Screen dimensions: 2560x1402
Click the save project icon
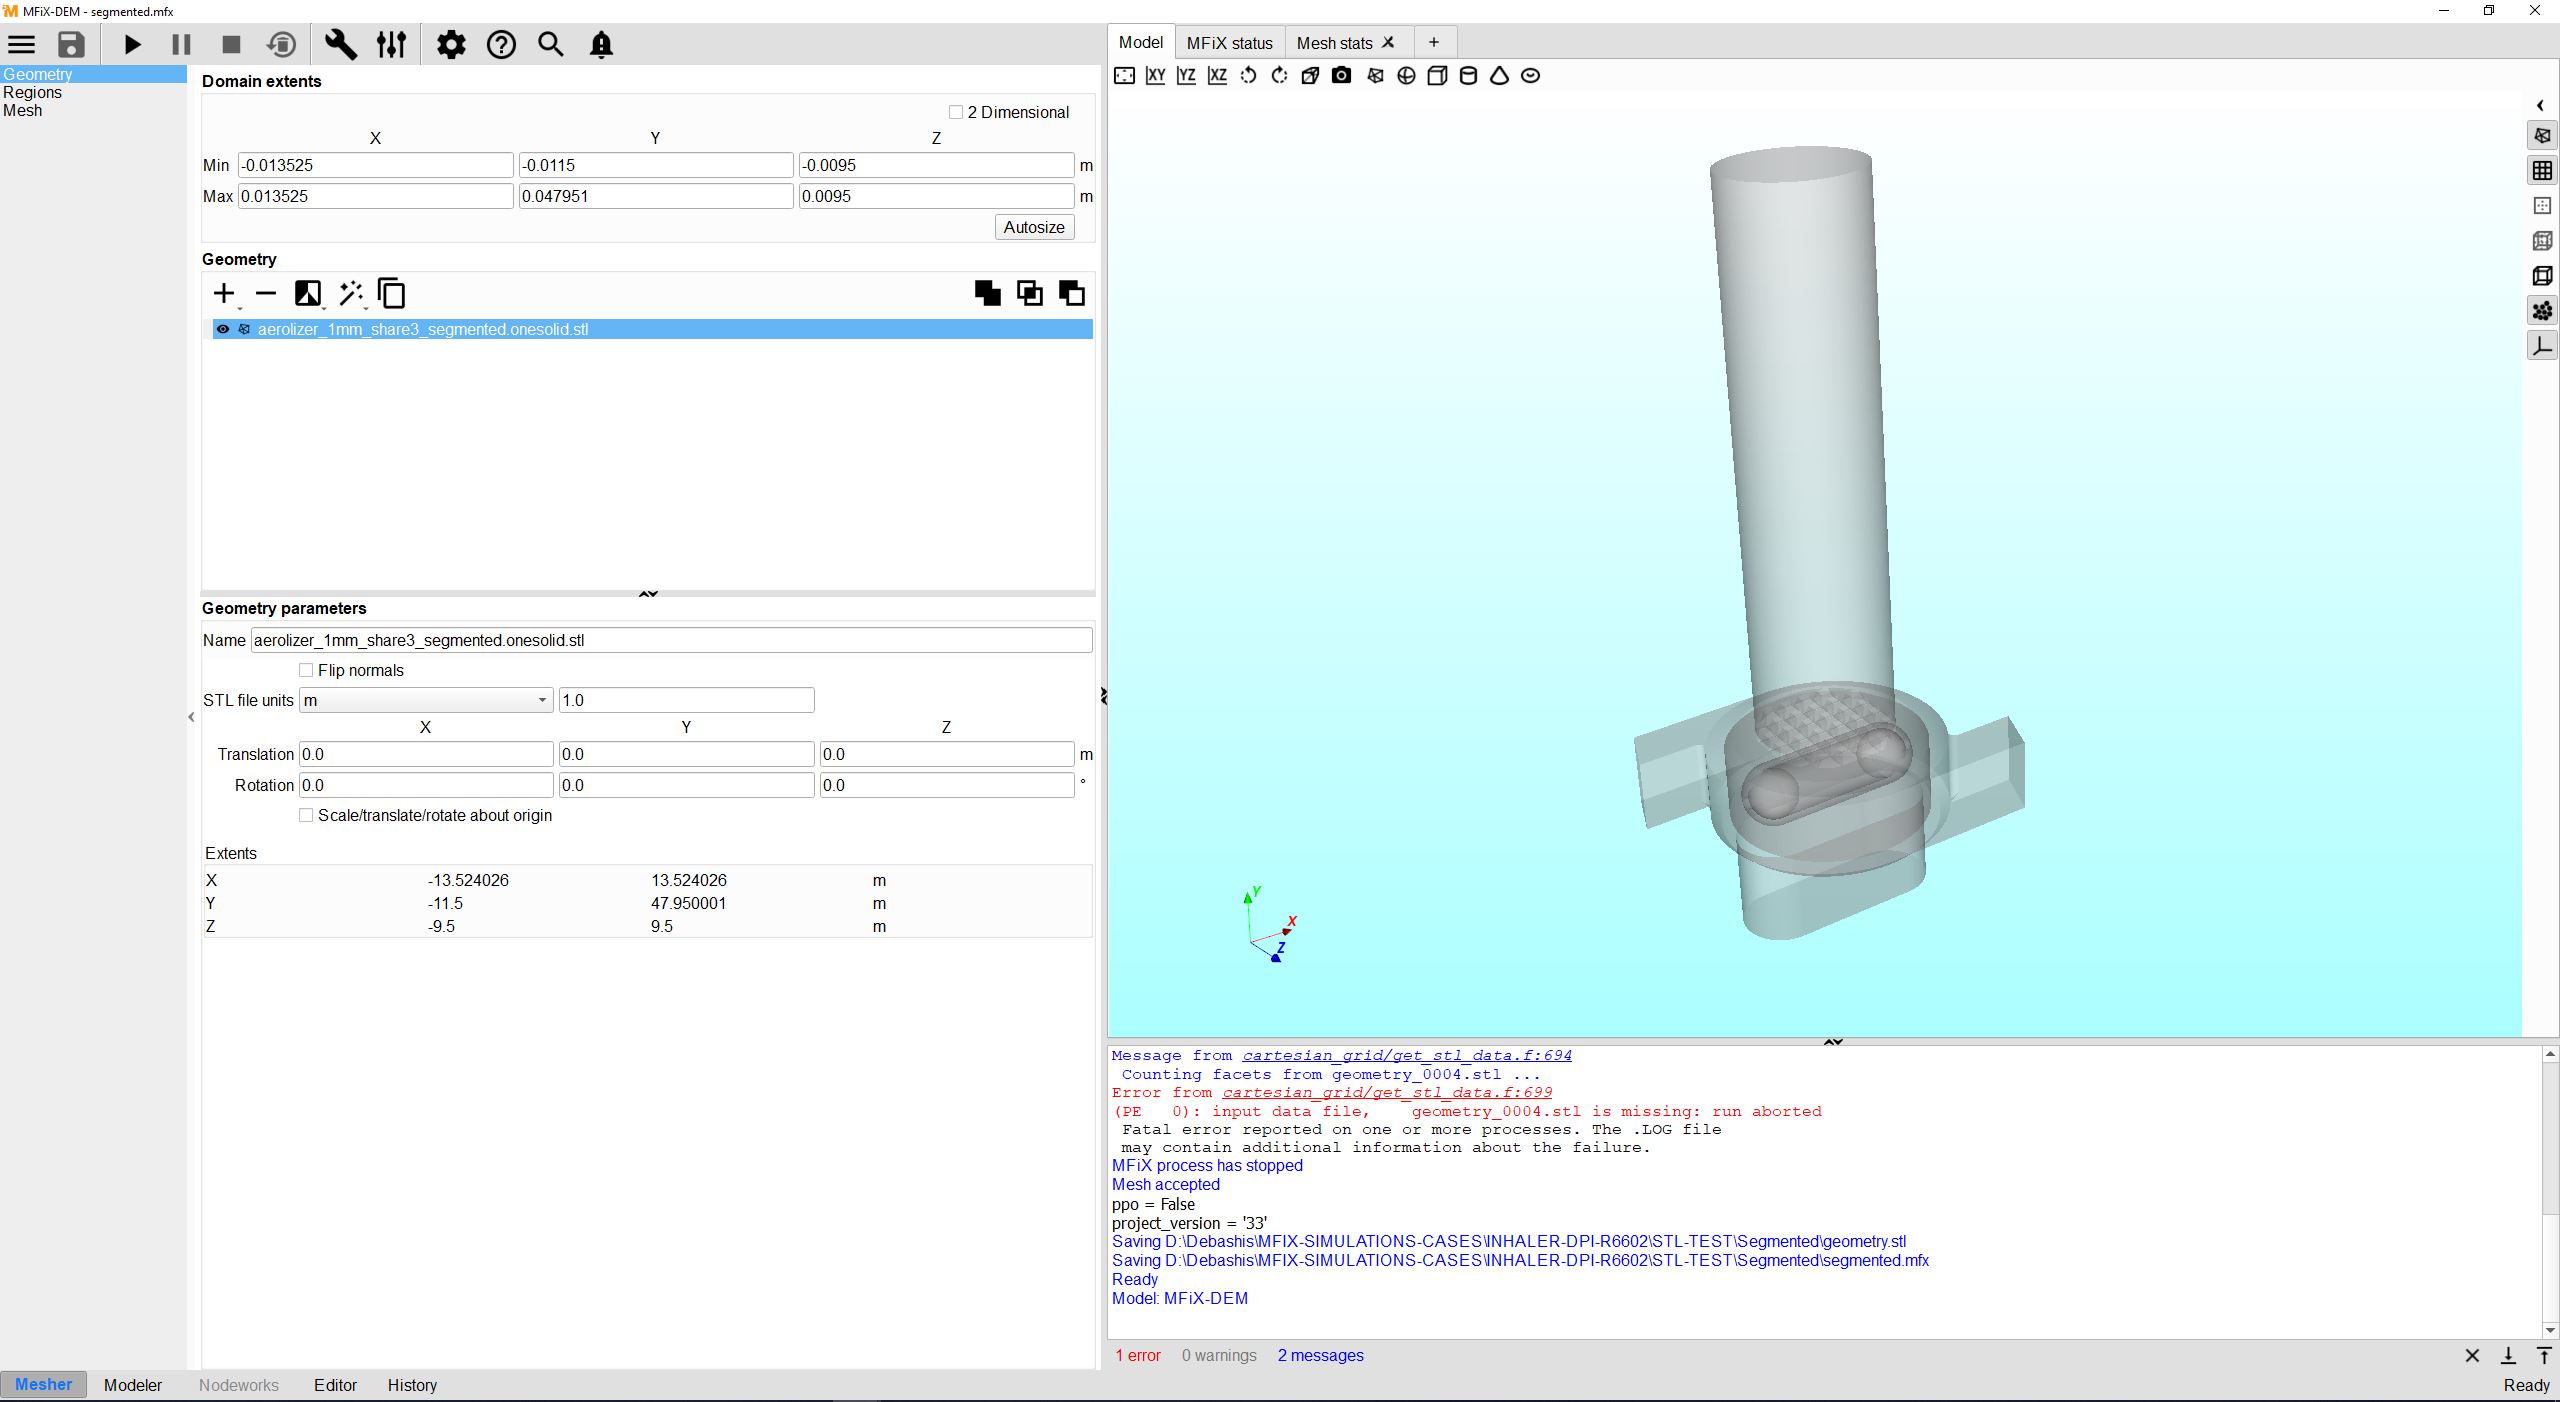point(71,45)
